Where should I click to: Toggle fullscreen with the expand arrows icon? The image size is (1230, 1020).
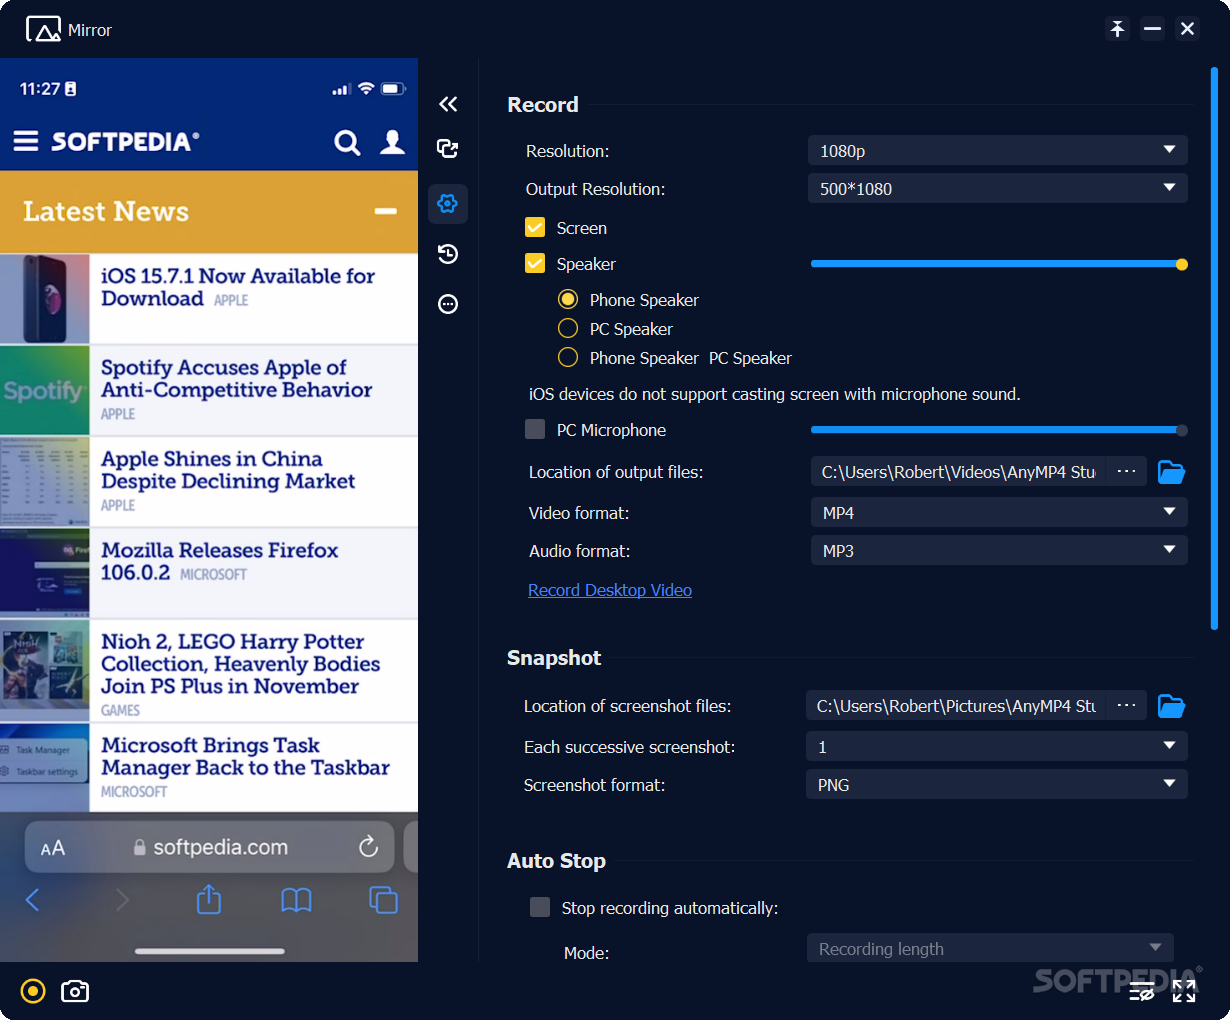(x=1184, y=991)
